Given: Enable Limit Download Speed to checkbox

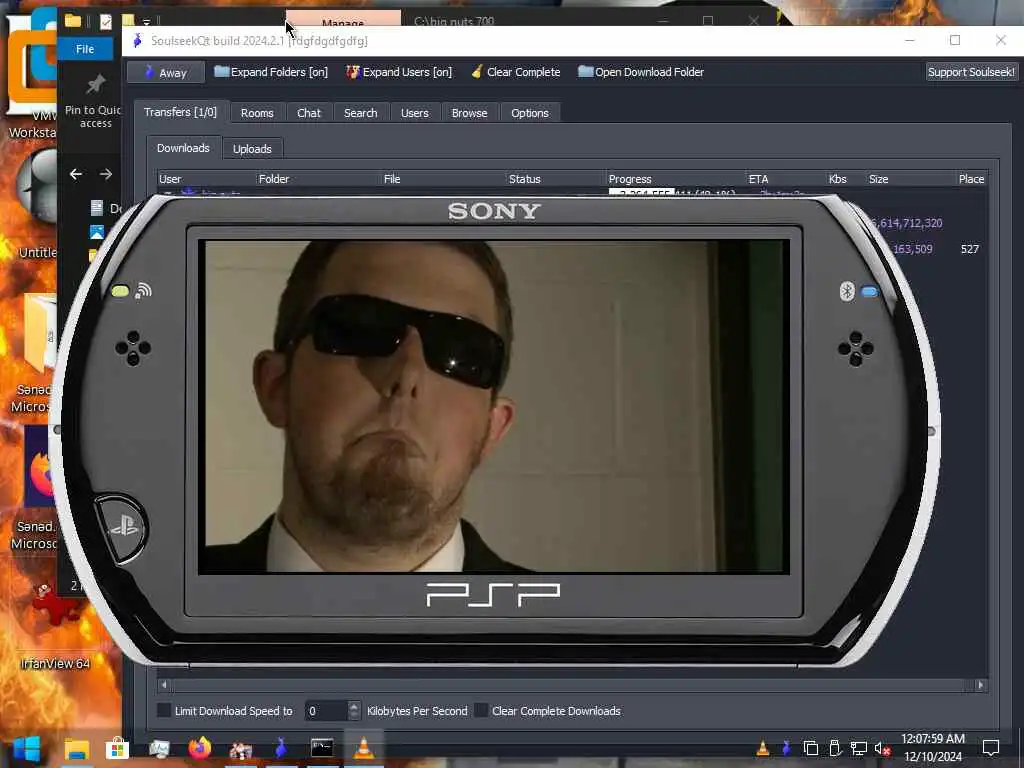Looking at the screenshot, I should (x=165, y=711).
